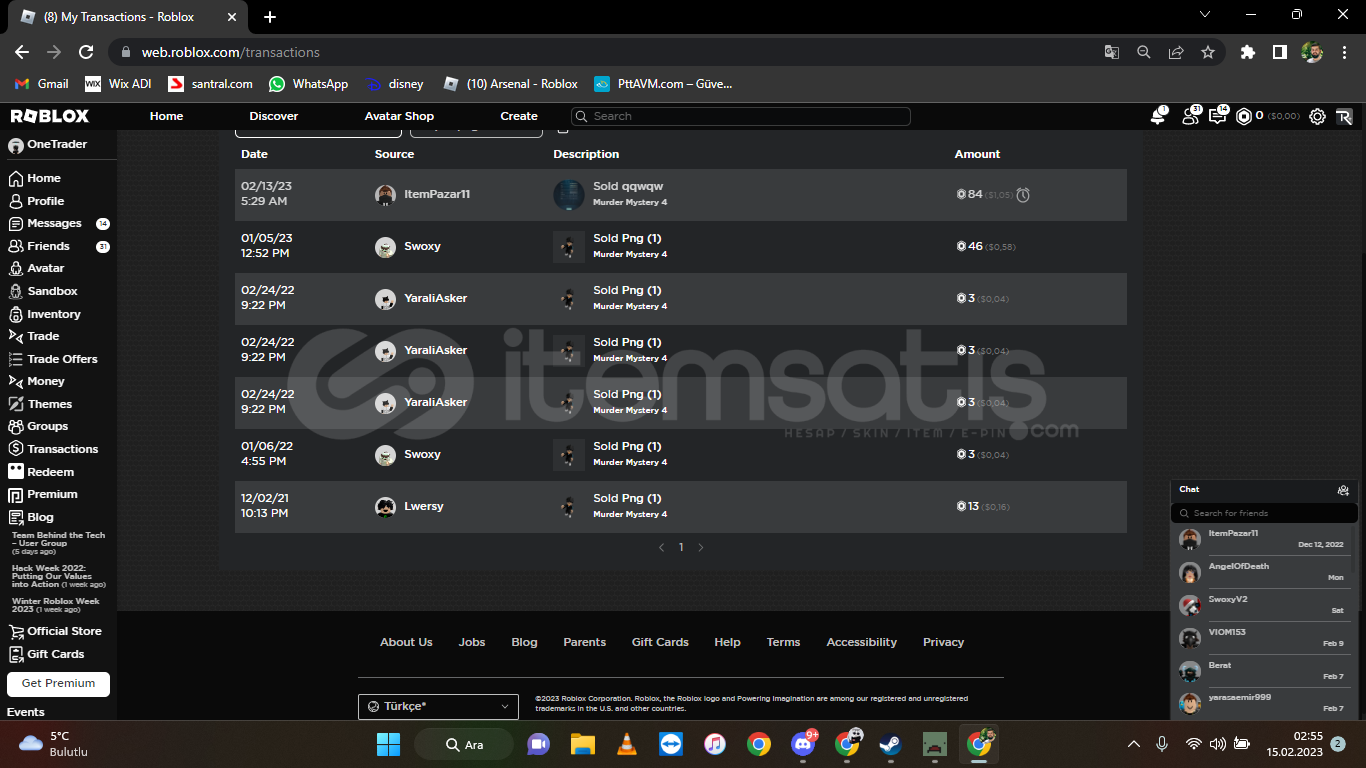
Task: Open Create in top navigation
Action: click(x=519, y=116)
